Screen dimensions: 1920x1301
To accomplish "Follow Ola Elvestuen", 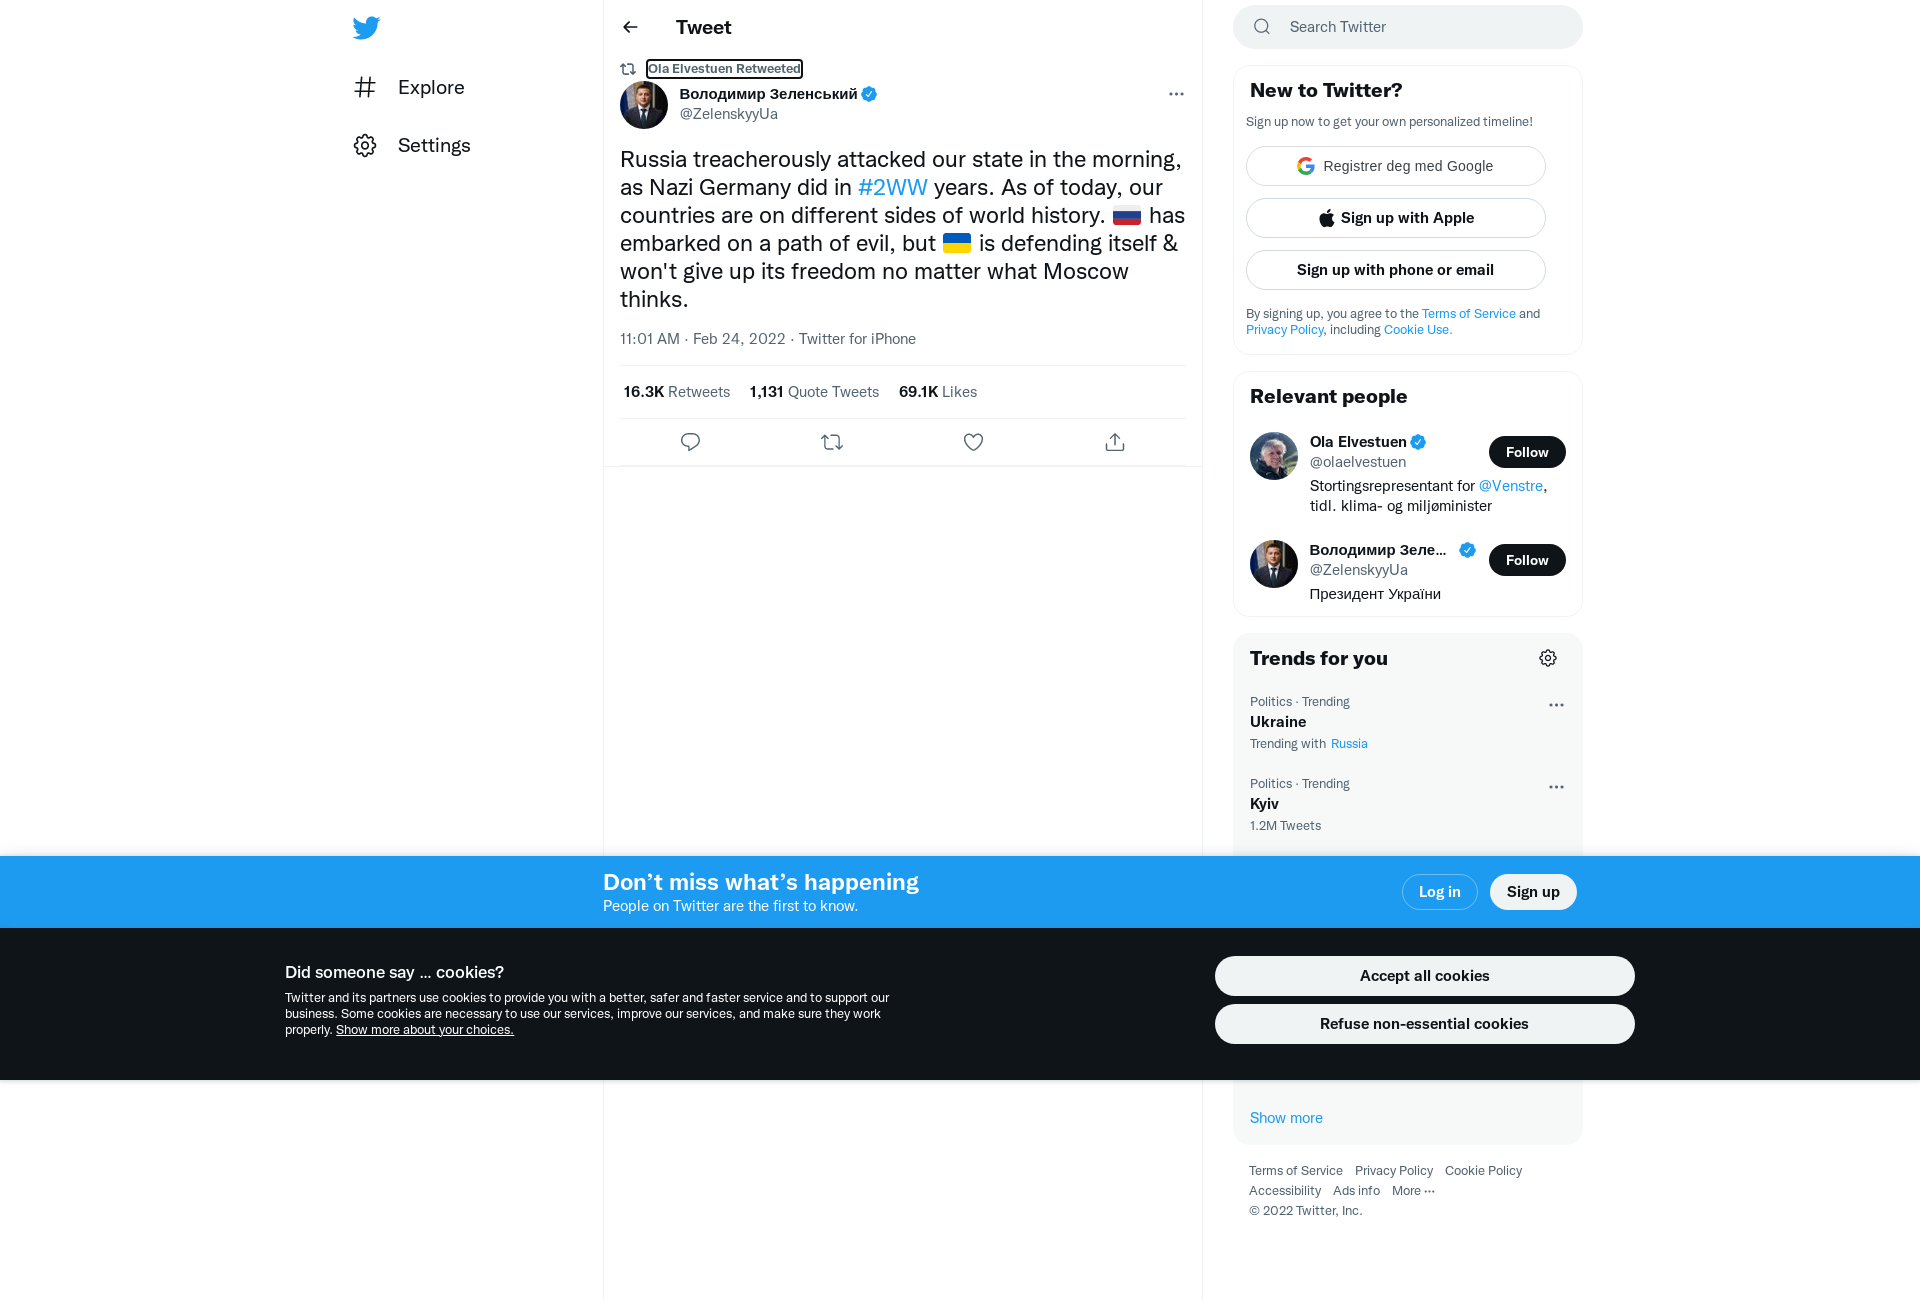I will click(1527, 452).
